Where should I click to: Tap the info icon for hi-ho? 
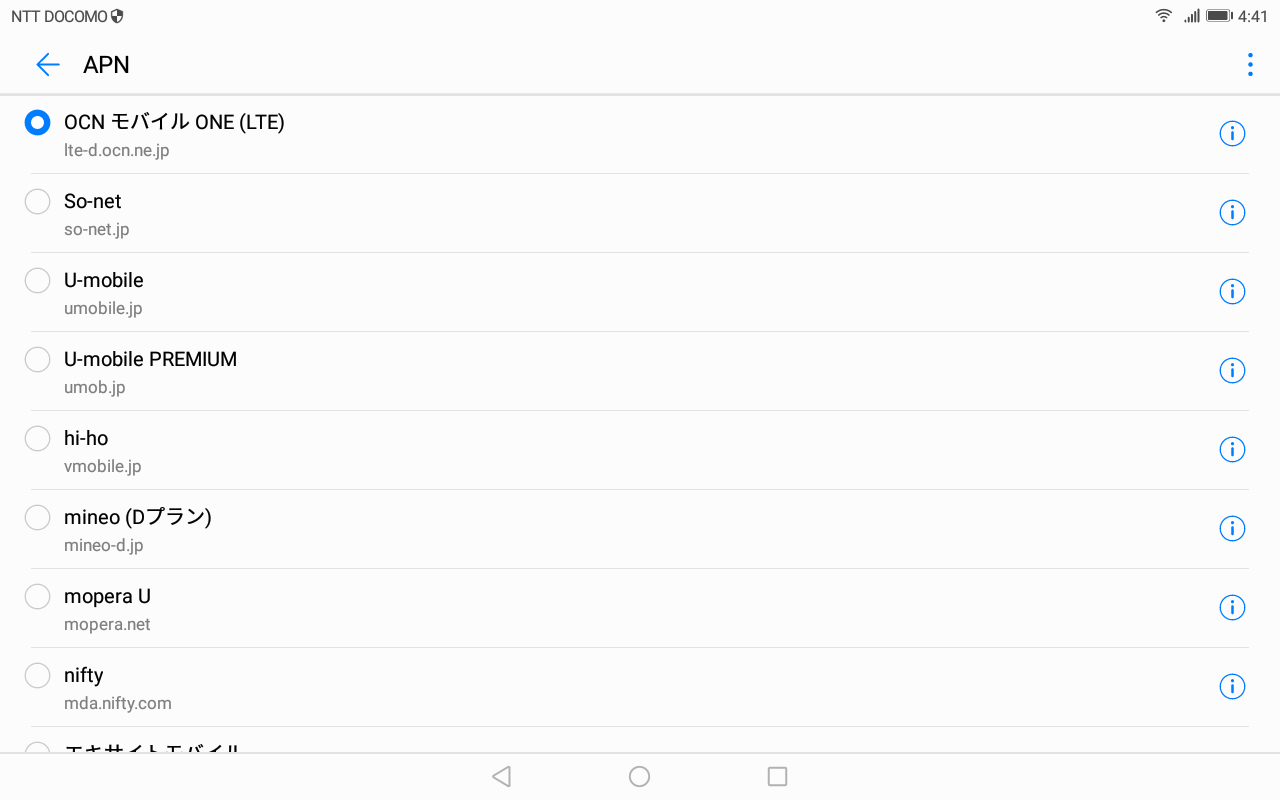tap(1232, 450)
